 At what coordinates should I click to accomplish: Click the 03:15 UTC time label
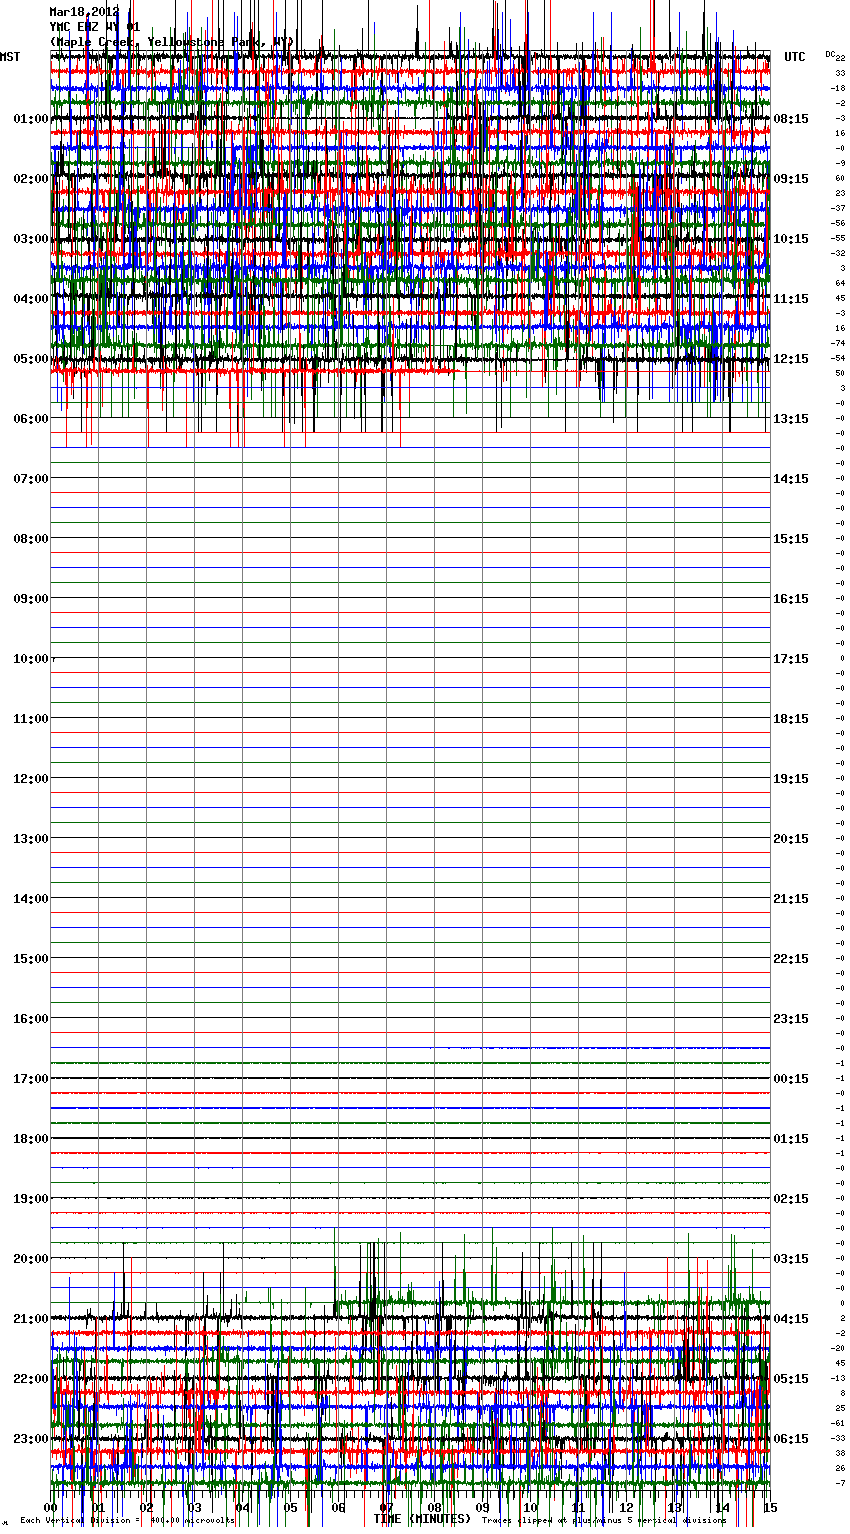point(791,1259)
